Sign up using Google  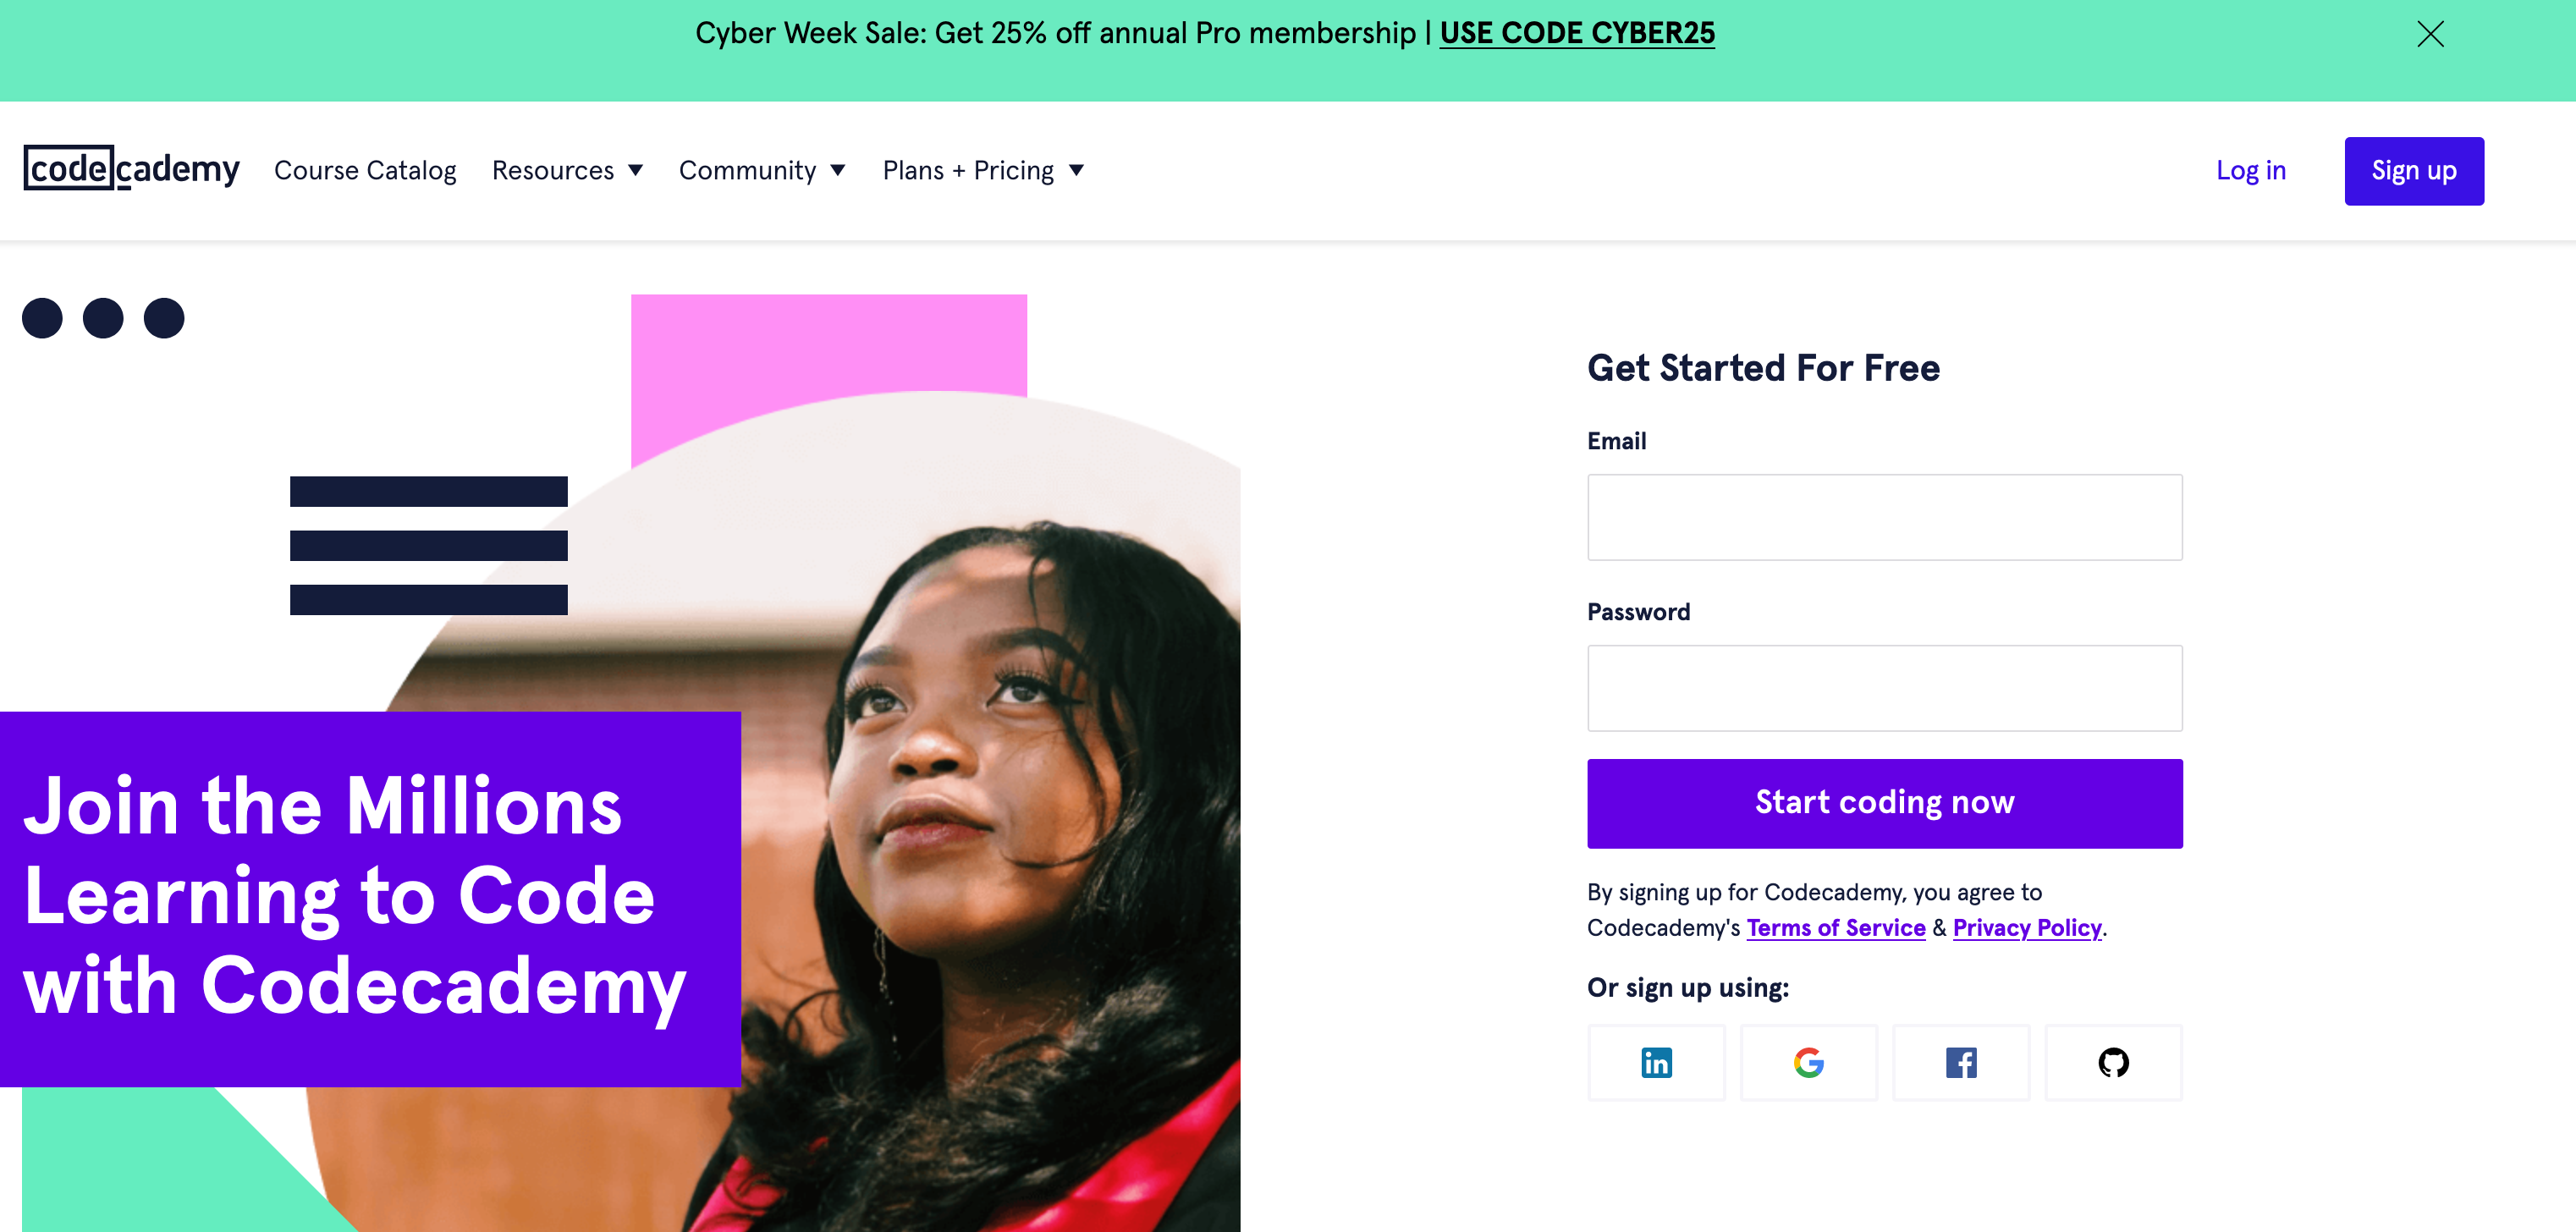tap(1809, 1062)
